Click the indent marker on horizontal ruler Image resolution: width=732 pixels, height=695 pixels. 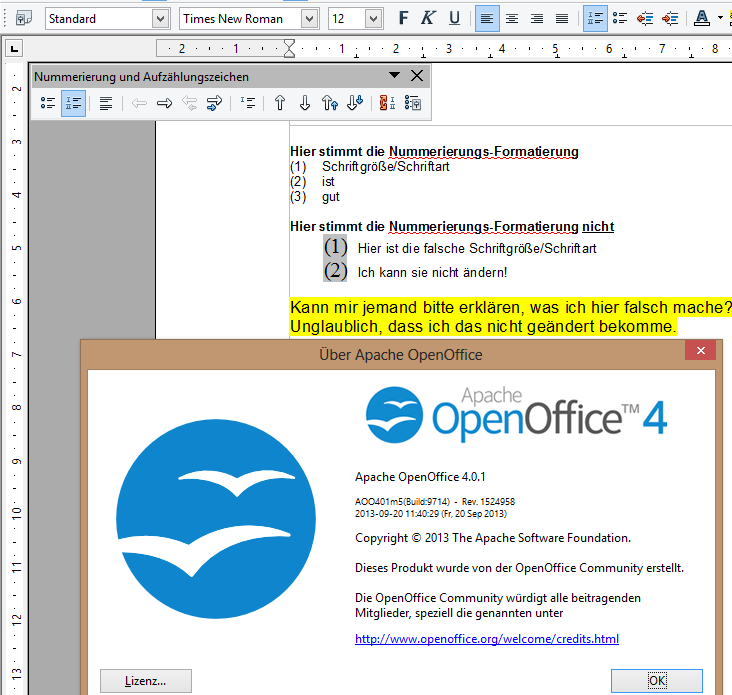click(x=289, y=48)
